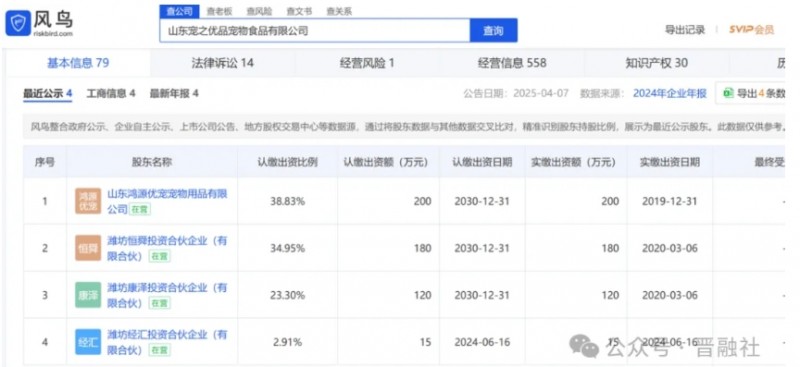Click 在营 tag of 潍坊康泽

pyautogui.click(x=159, y=303)
